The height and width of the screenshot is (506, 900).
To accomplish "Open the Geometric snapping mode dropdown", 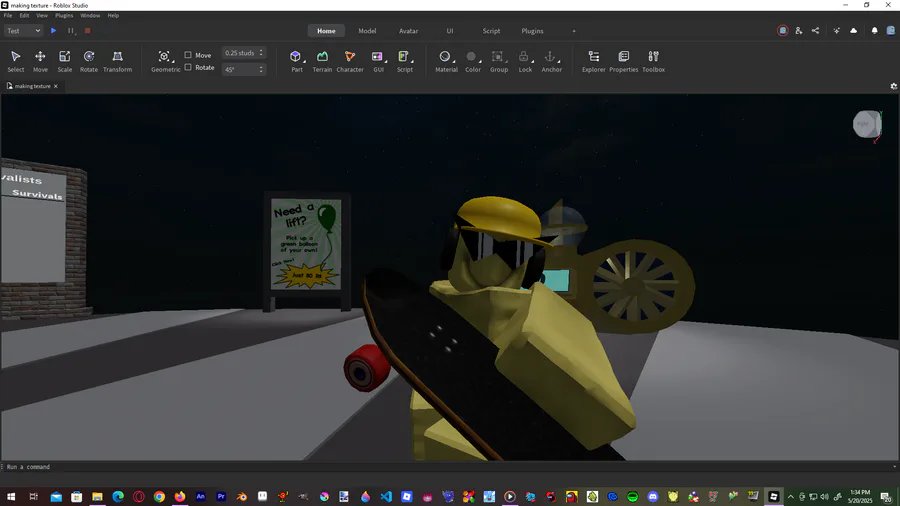I will (x=165, y=61).
